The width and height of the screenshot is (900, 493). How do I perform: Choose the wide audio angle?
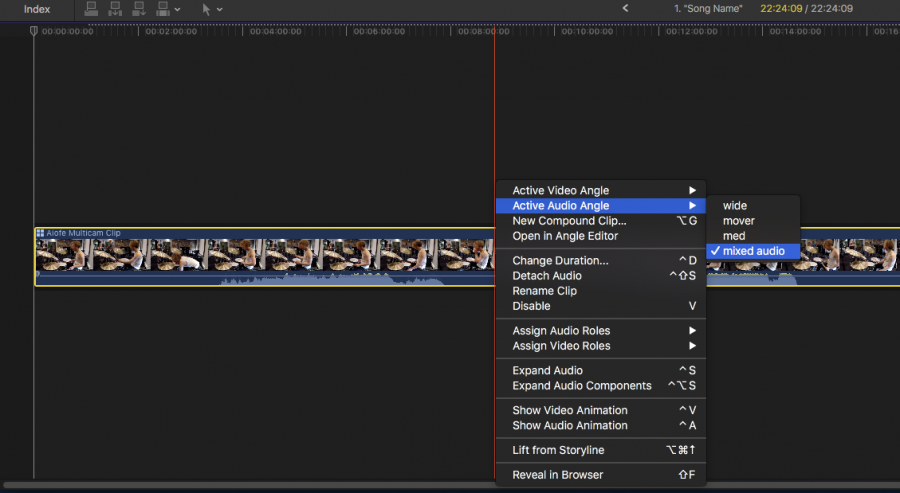point(735,206)
